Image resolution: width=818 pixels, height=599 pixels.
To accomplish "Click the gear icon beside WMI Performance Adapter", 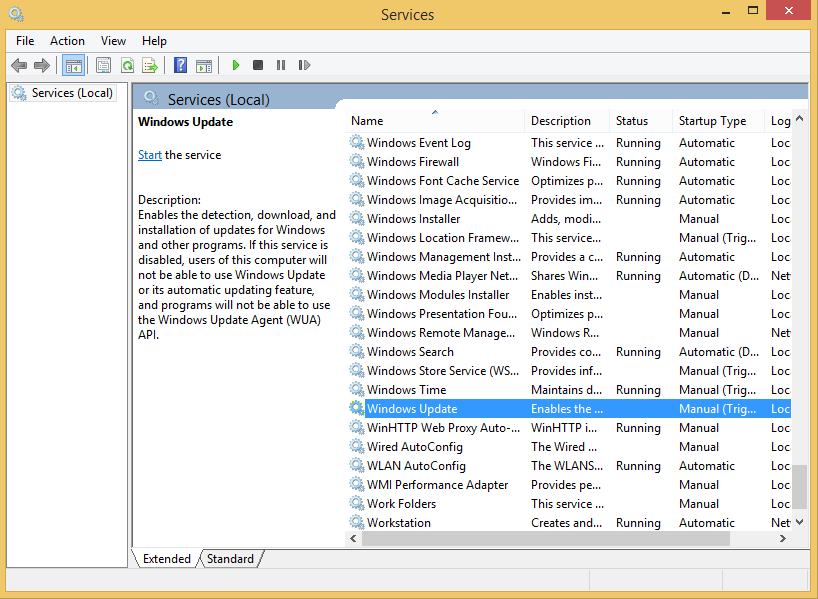I will tap(357, 484).
